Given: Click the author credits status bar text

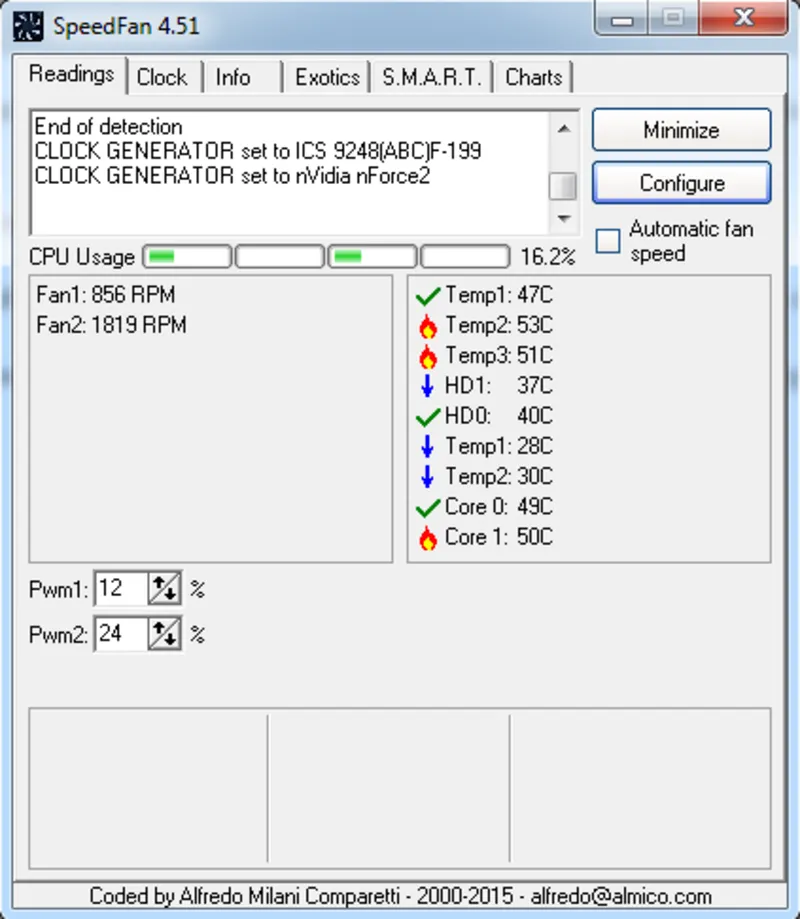Looking at the screenshot, I should click(400, 897).
